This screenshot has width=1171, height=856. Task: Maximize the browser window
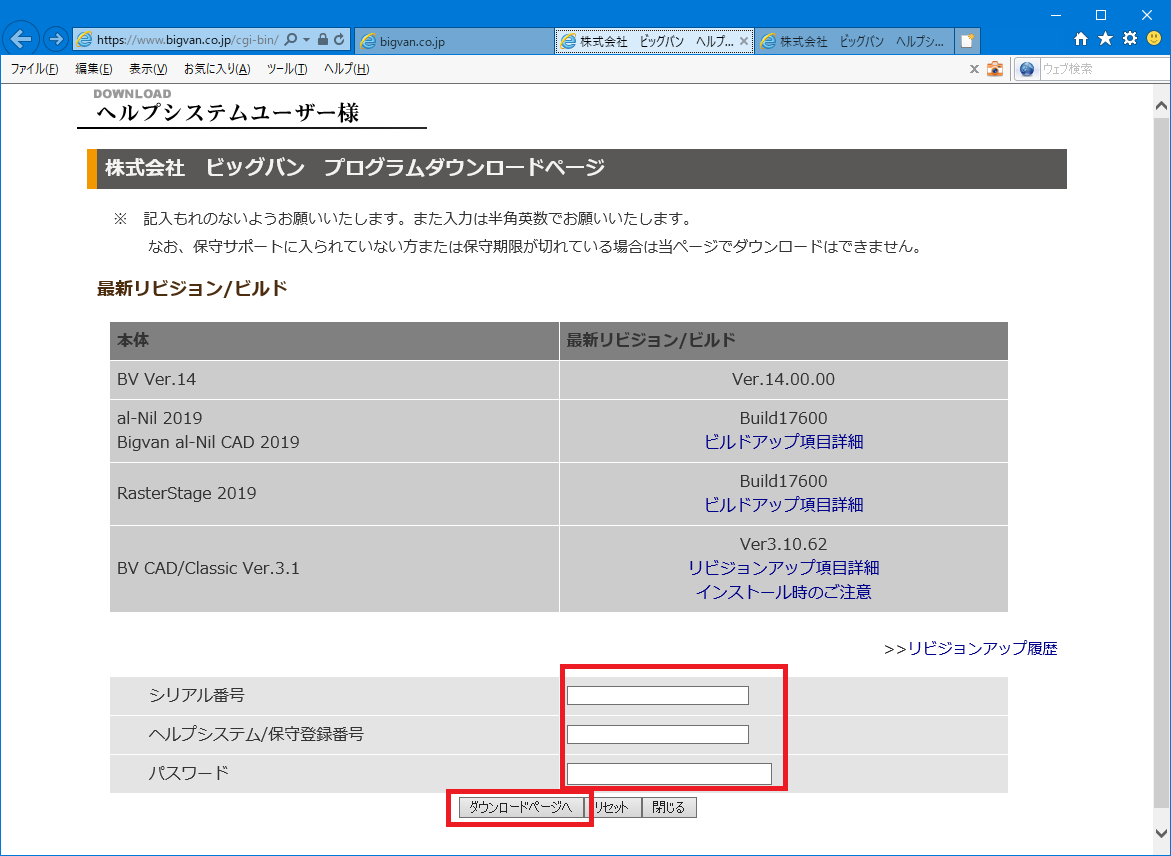pos(1101,15)
